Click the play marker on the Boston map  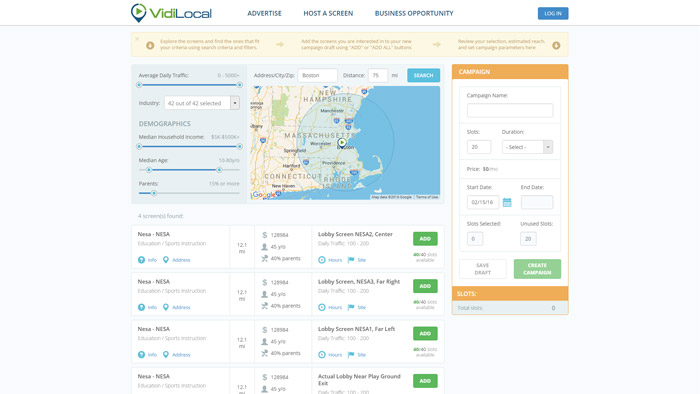[x=342, y=143]
